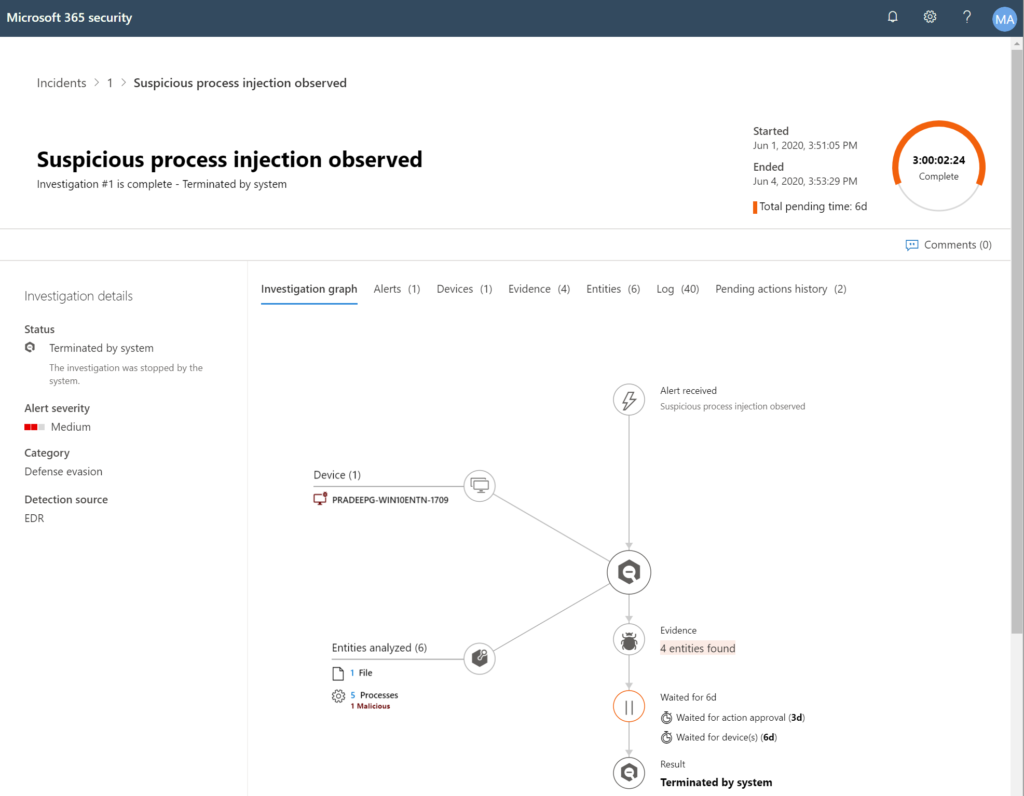This screenshot has height=796, width=1024.
Task: Open incident 1 in the breadcrumb
Action: 110,83
